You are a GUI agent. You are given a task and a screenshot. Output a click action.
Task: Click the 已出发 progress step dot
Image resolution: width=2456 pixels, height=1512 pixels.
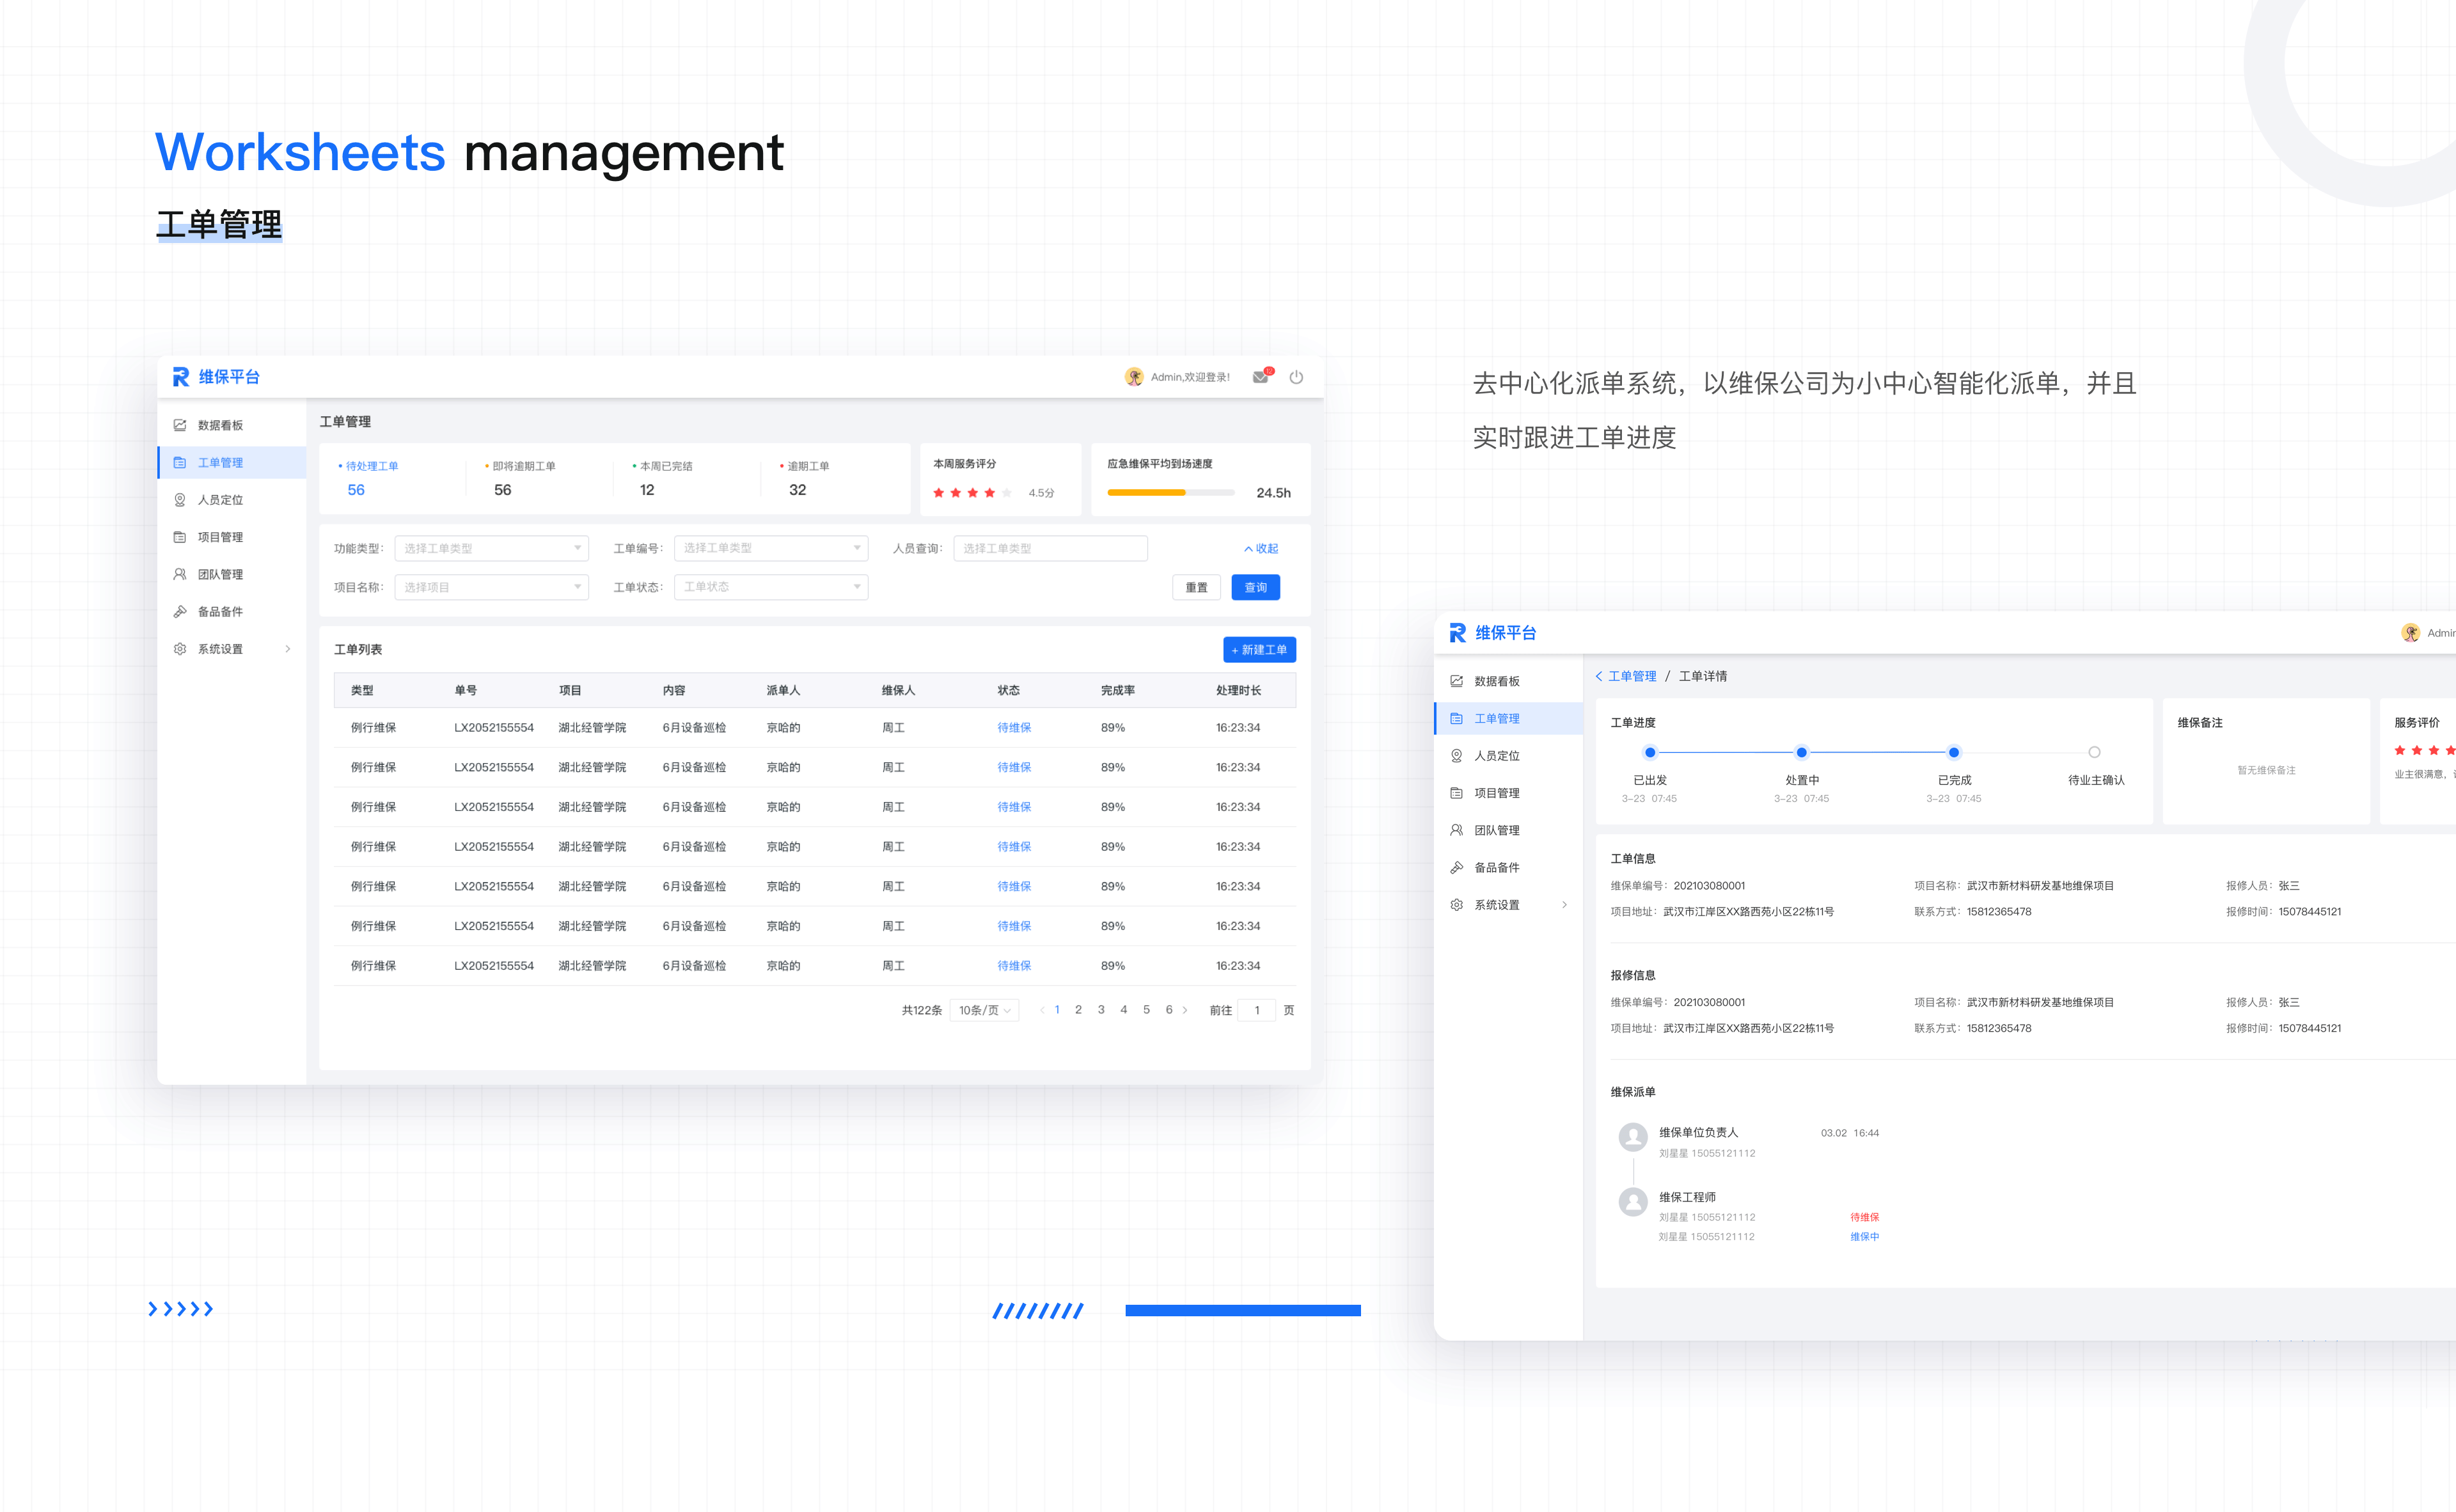tap(1650, 752)
